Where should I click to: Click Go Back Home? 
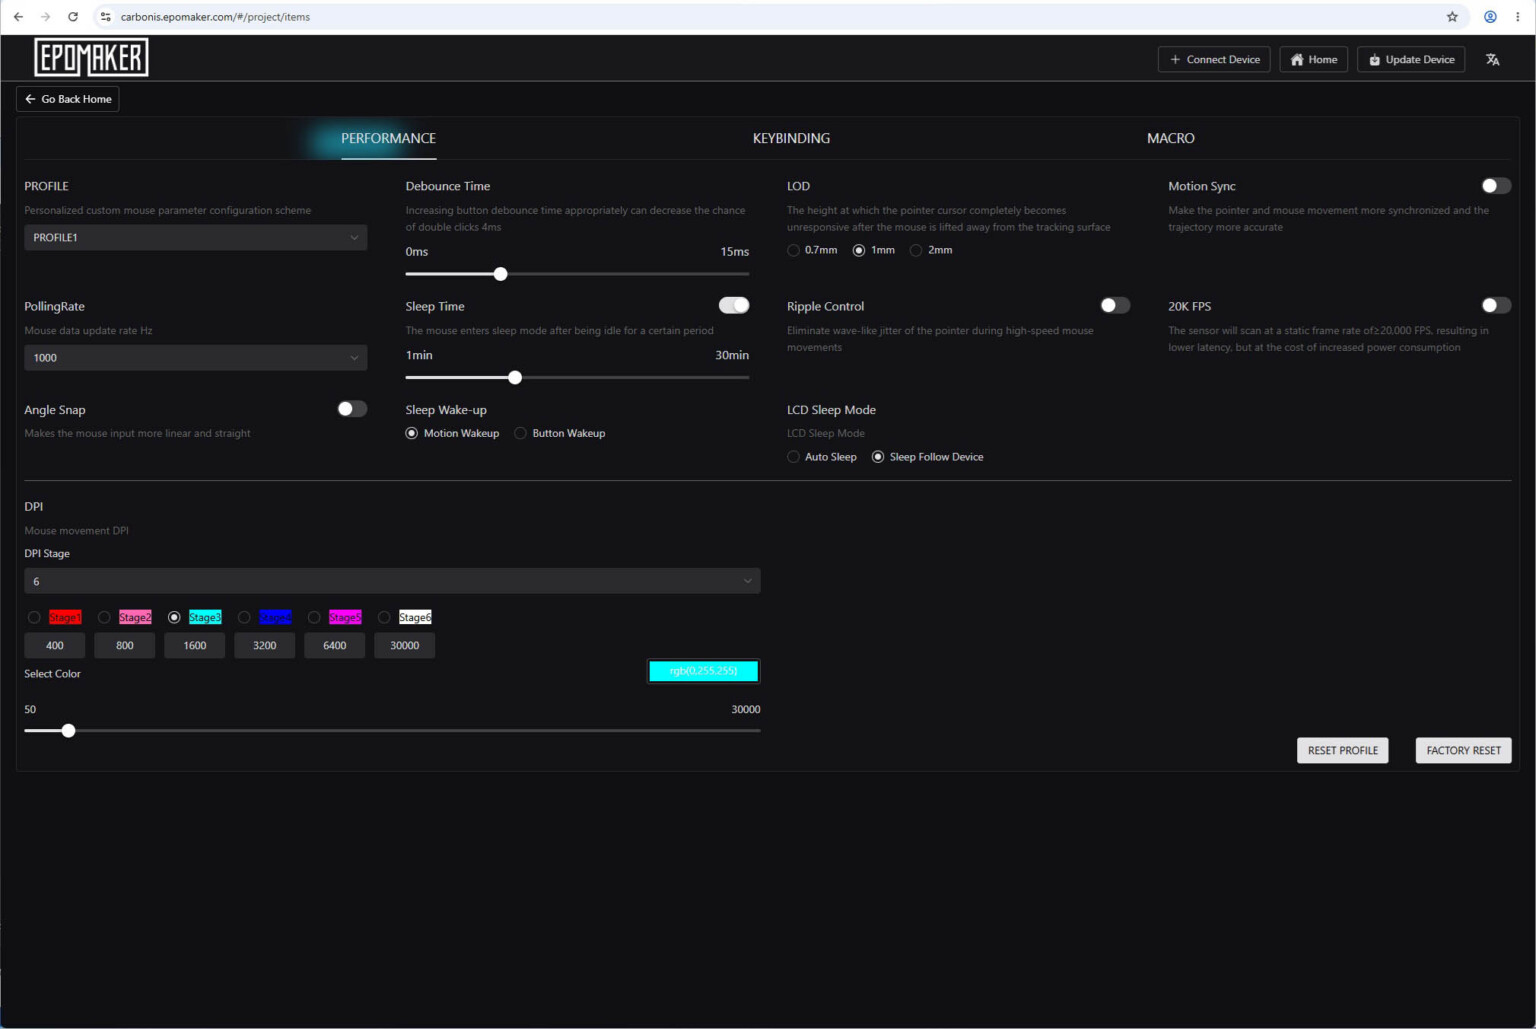coord(68,99)
